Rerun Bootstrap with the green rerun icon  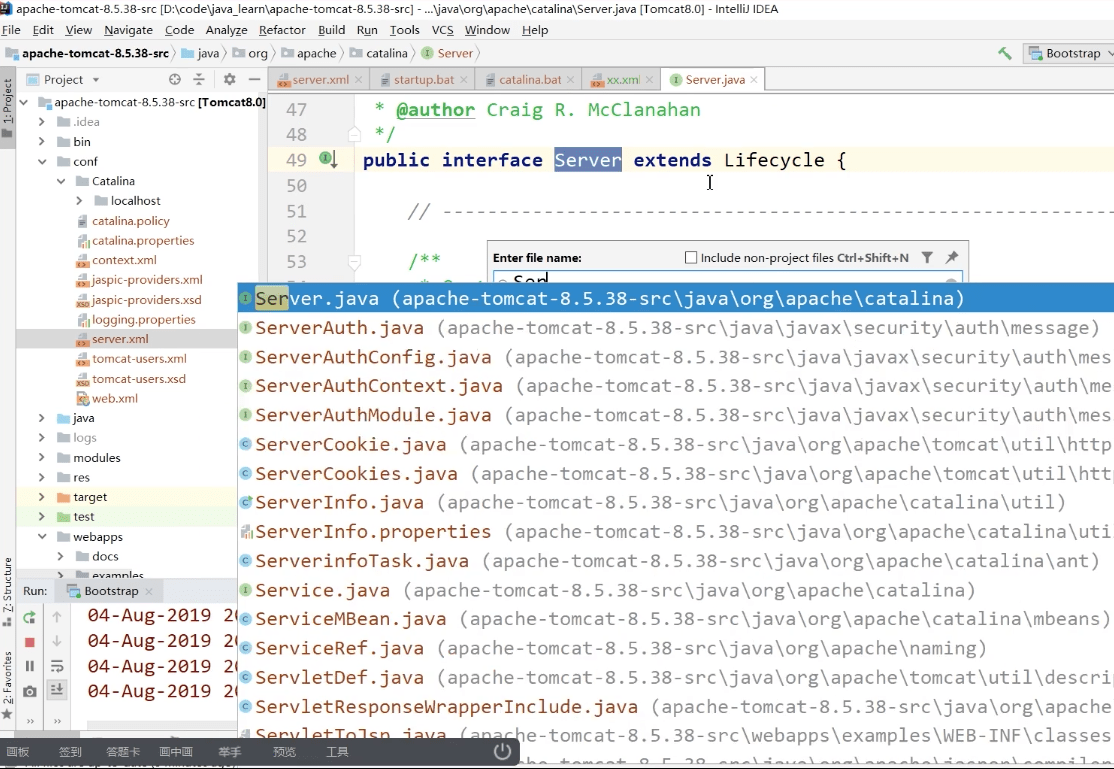(30, 617)
